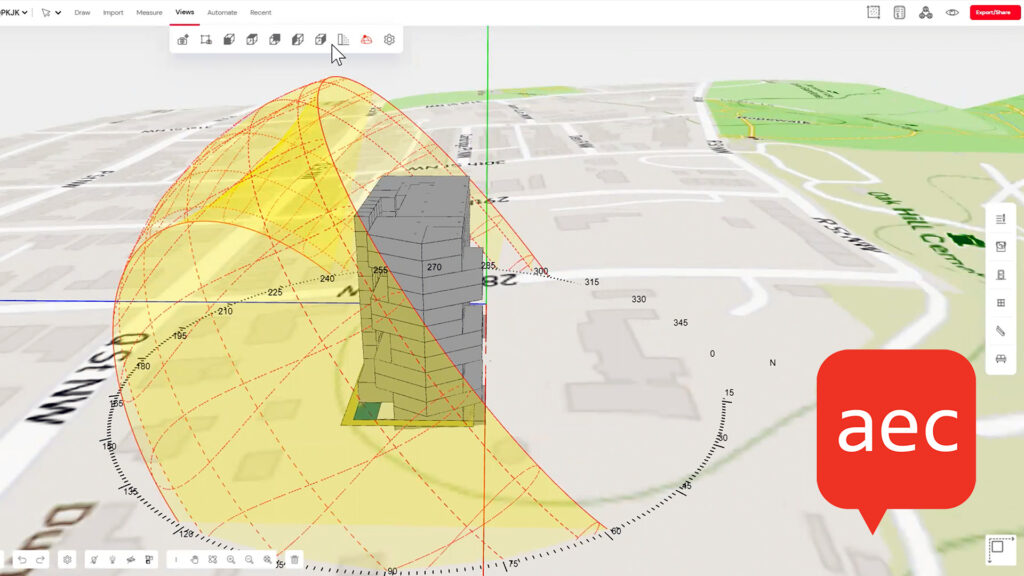1024x576 pixels.
Task: Click the zoom in magnifier tool
Action: click(231, 560)
